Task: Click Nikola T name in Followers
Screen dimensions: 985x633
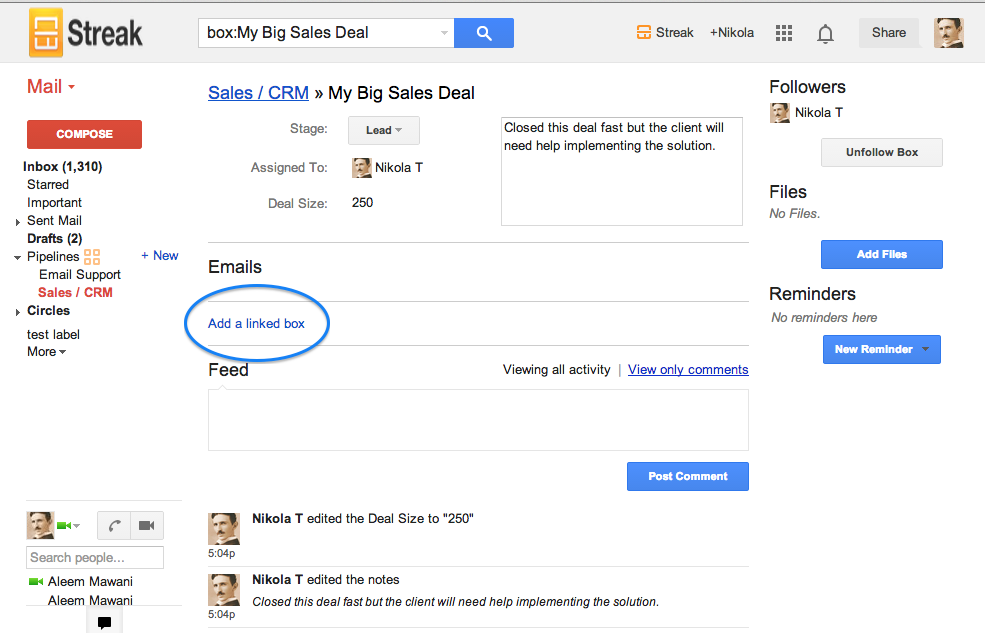Action: 819,113
